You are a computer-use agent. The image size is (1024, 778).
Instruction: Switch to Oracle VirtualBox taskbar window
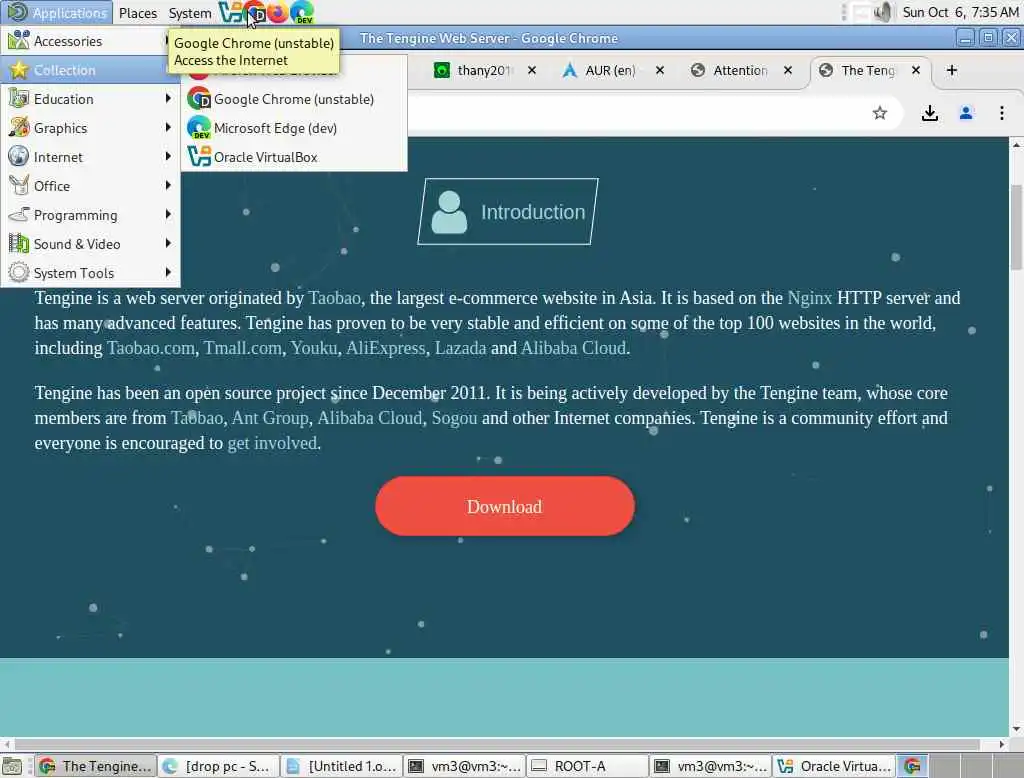click(834, 766)
